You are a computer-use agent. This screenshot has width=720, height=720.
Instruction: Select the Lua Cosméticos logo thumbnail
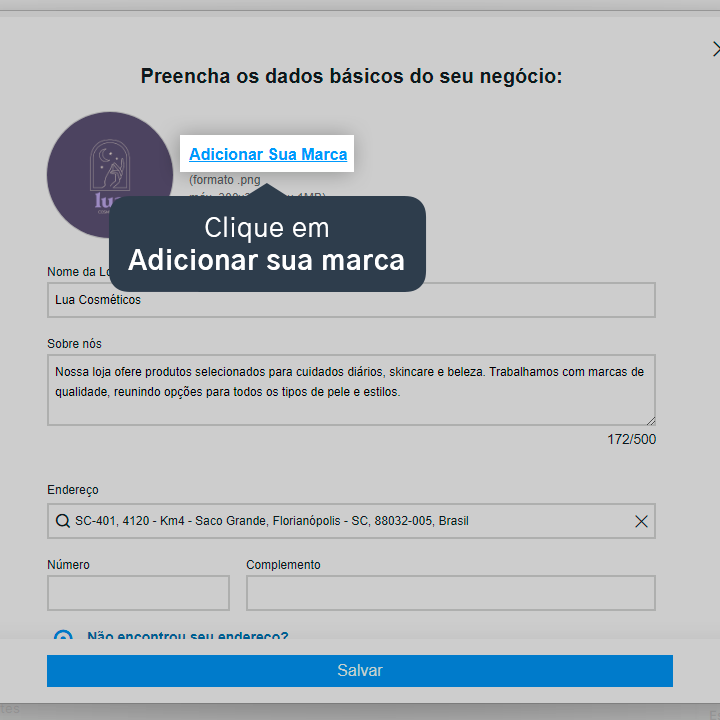[110, 175]
